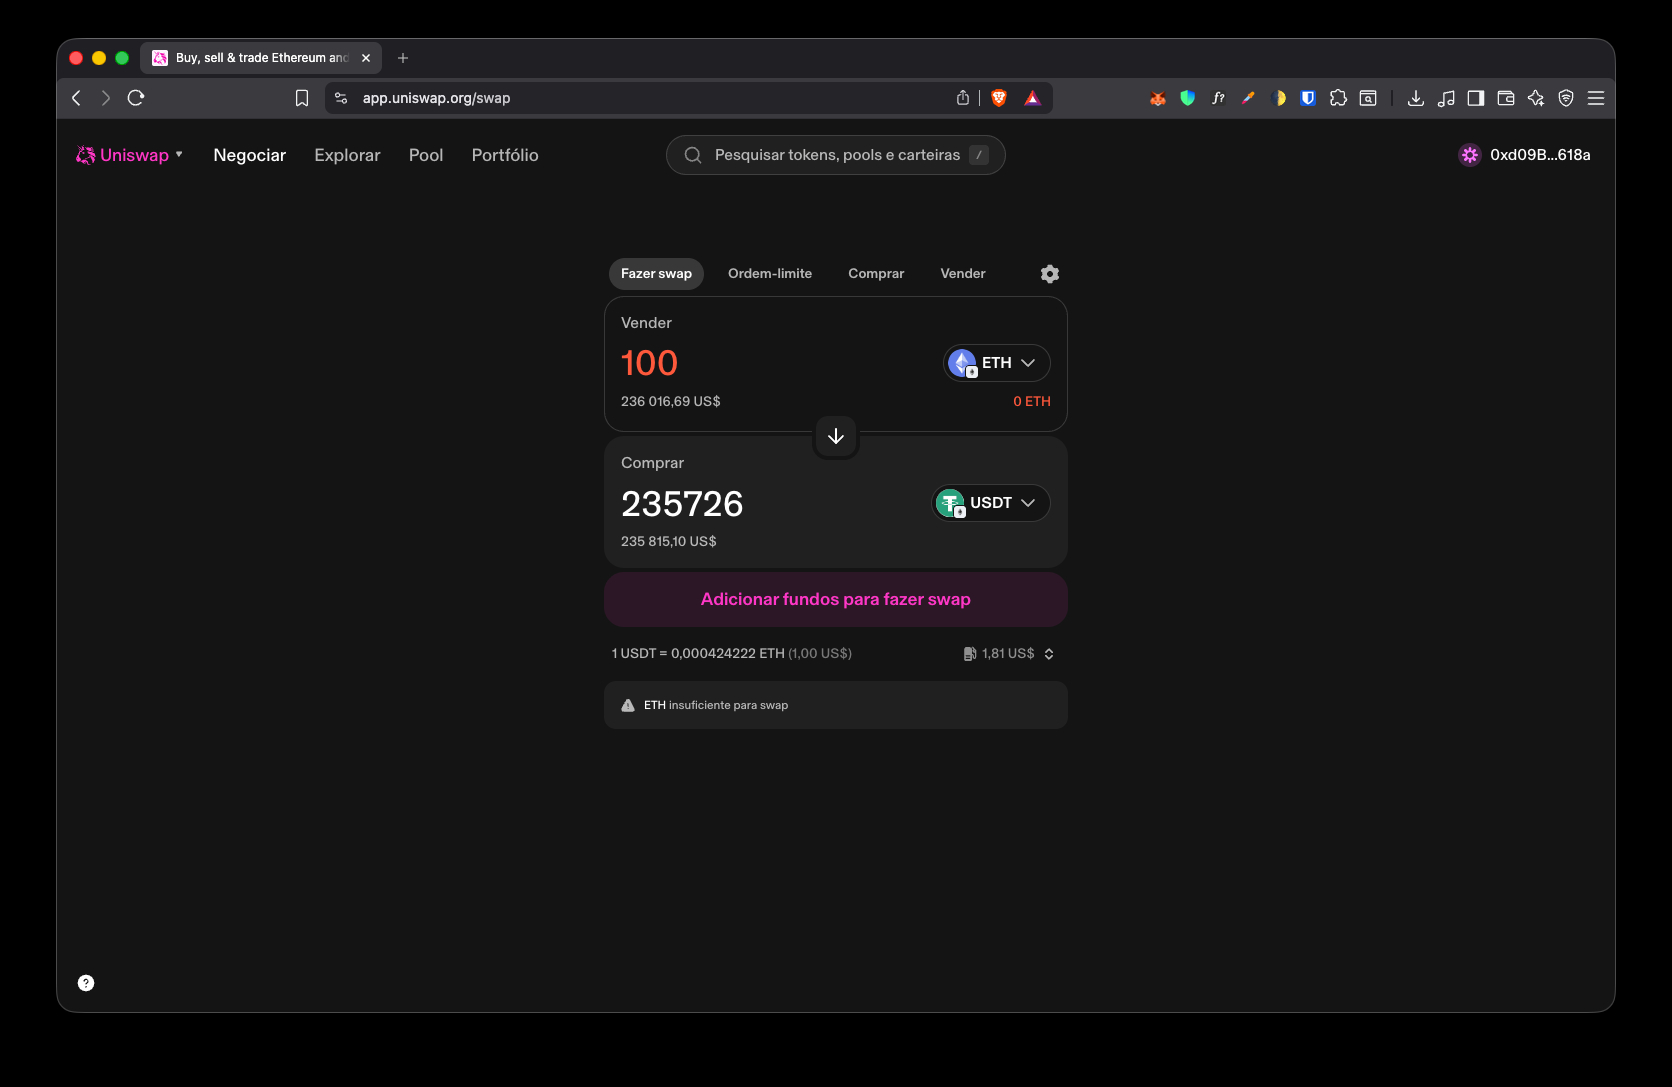The width and height of the screenshot is (1672, 1087).
Task: Click the 0 ETH balance link
Action: pos(1032,401)
